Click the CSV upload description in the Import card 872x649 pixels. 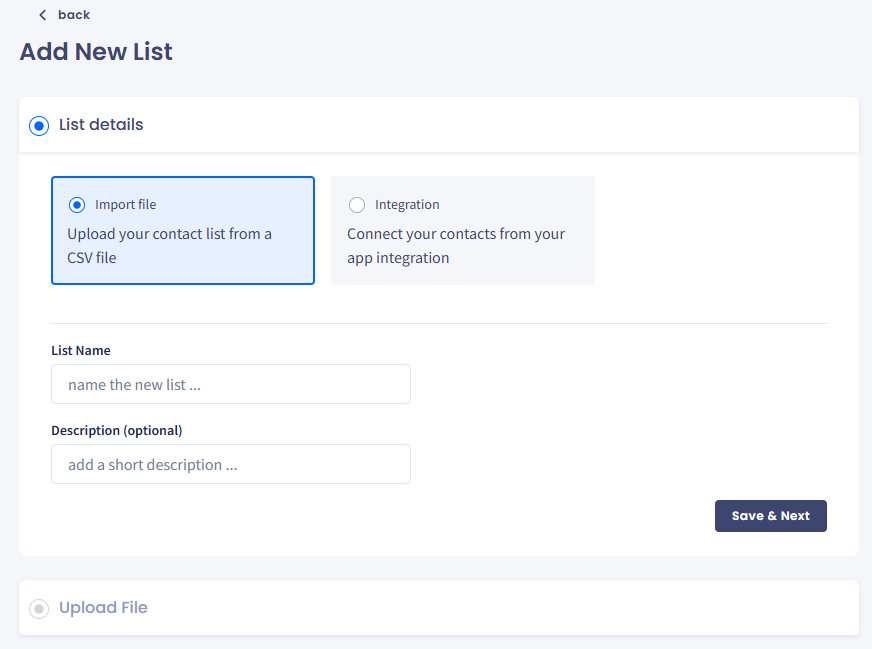point(169,246)
